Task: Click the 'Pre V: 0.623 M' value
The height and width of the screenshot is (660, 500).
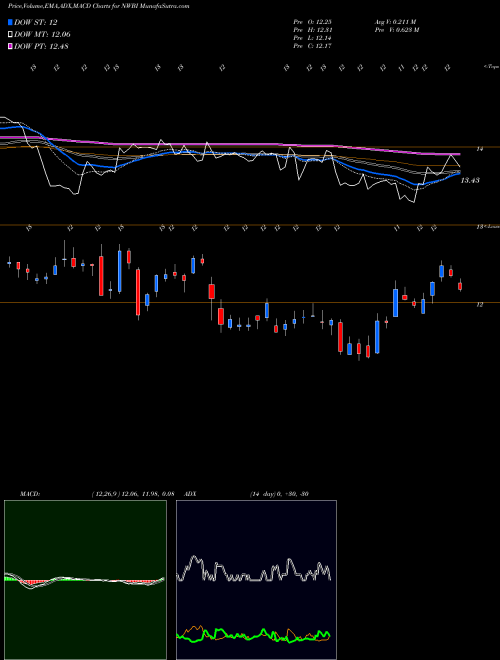Action: pos(397,30)
